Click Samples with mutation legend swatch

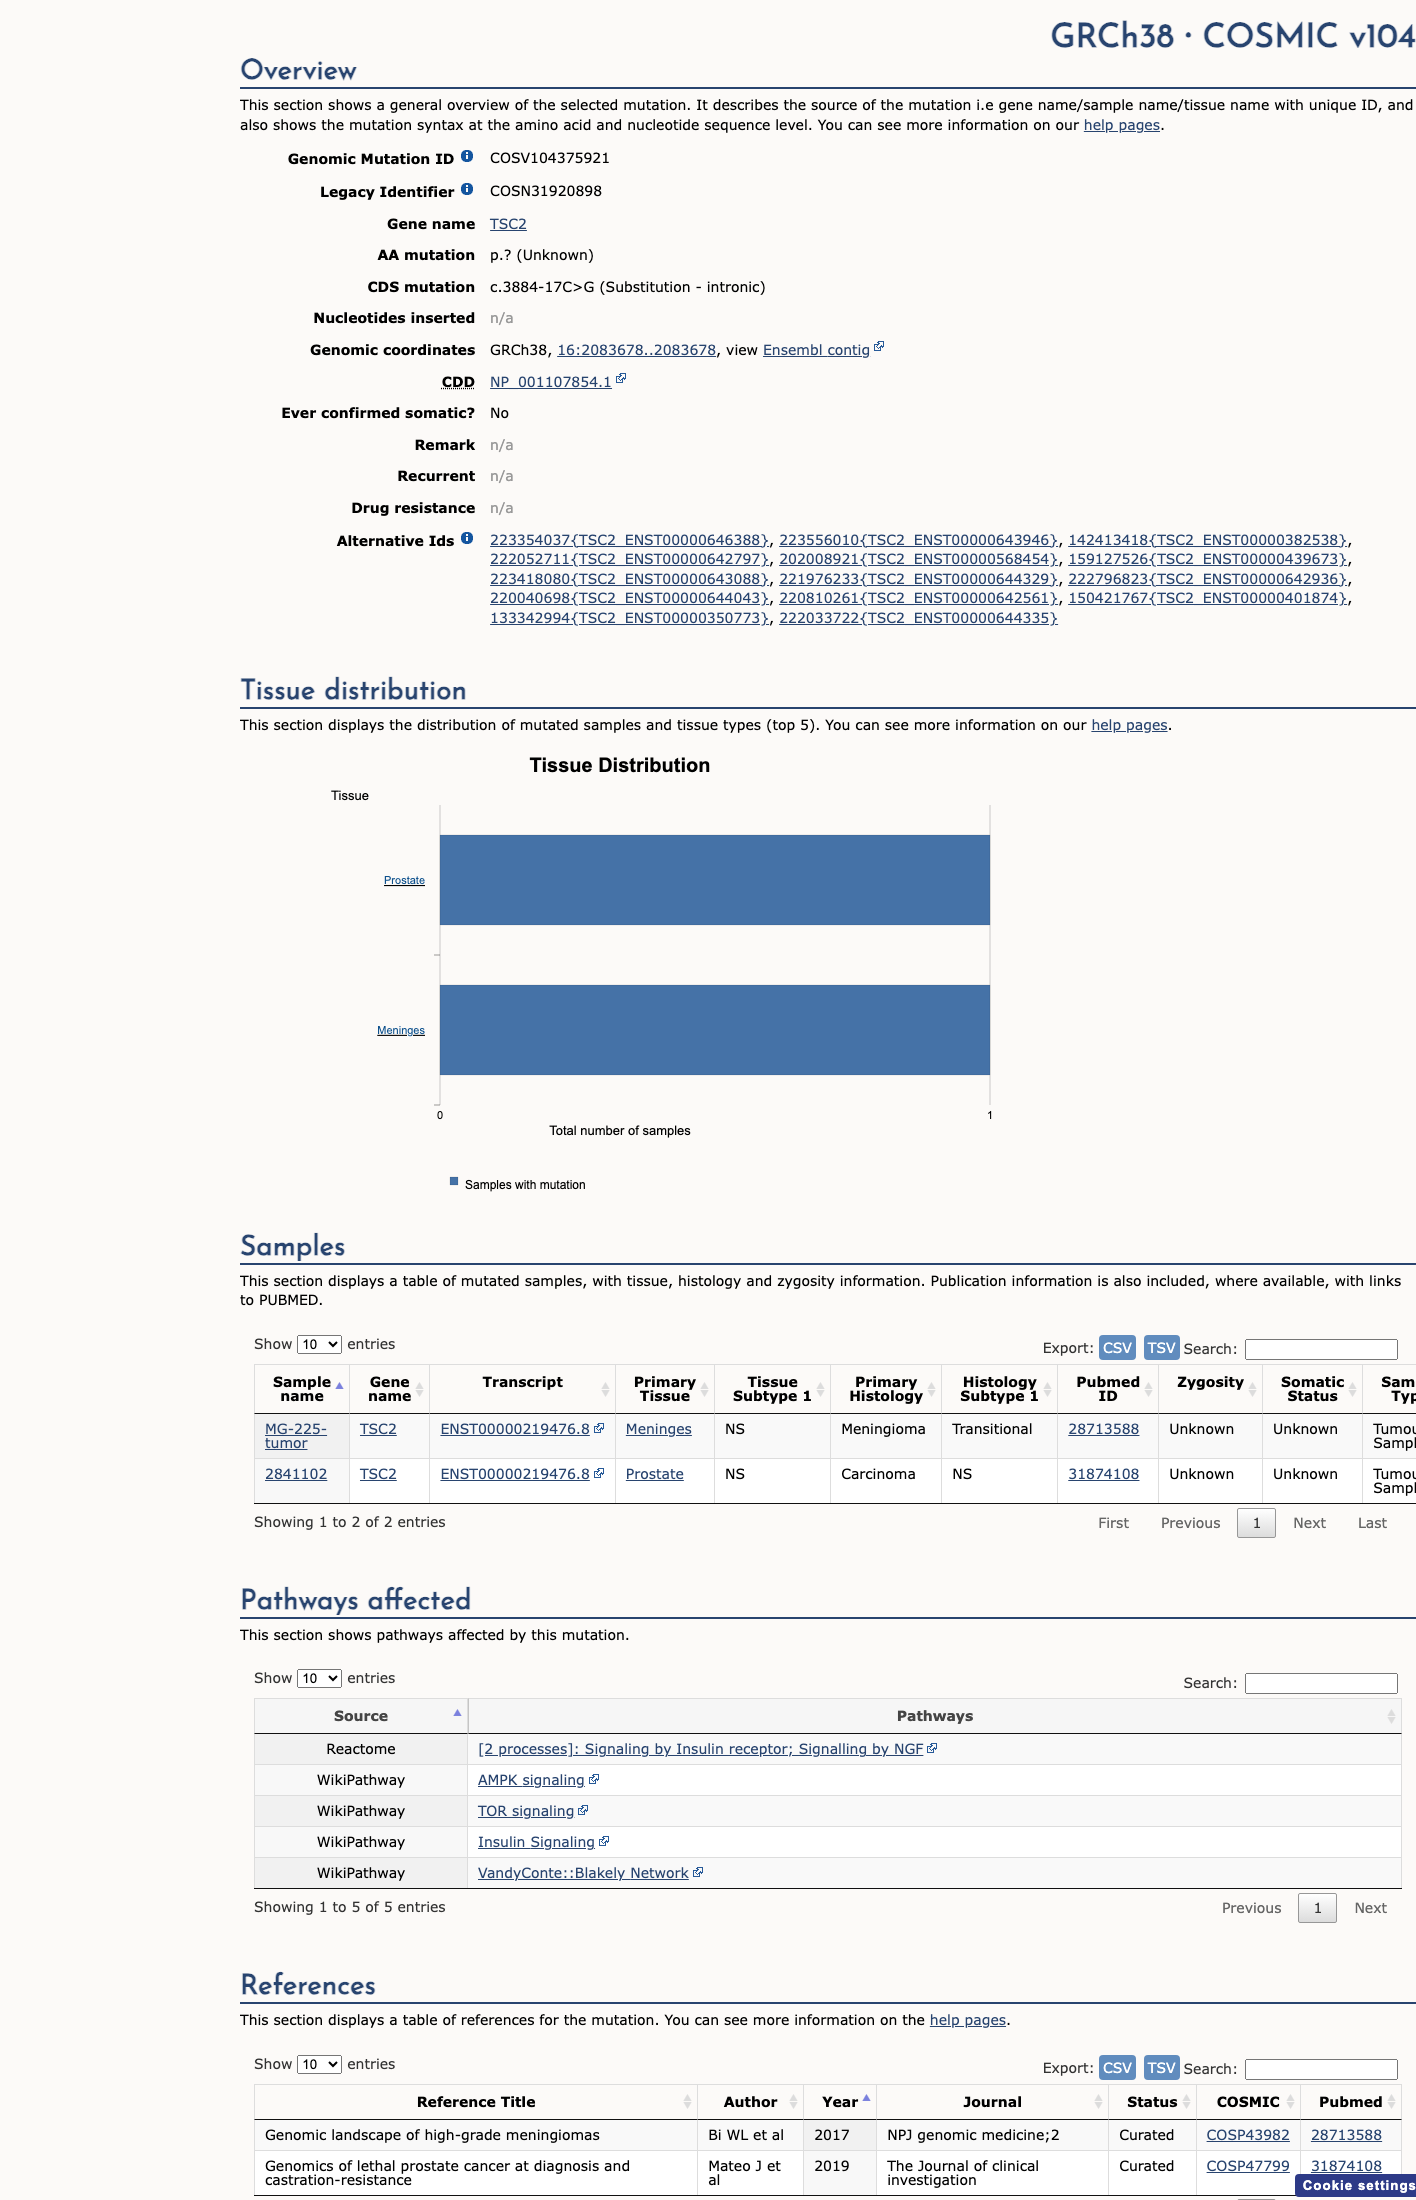tap(454, 1182)
